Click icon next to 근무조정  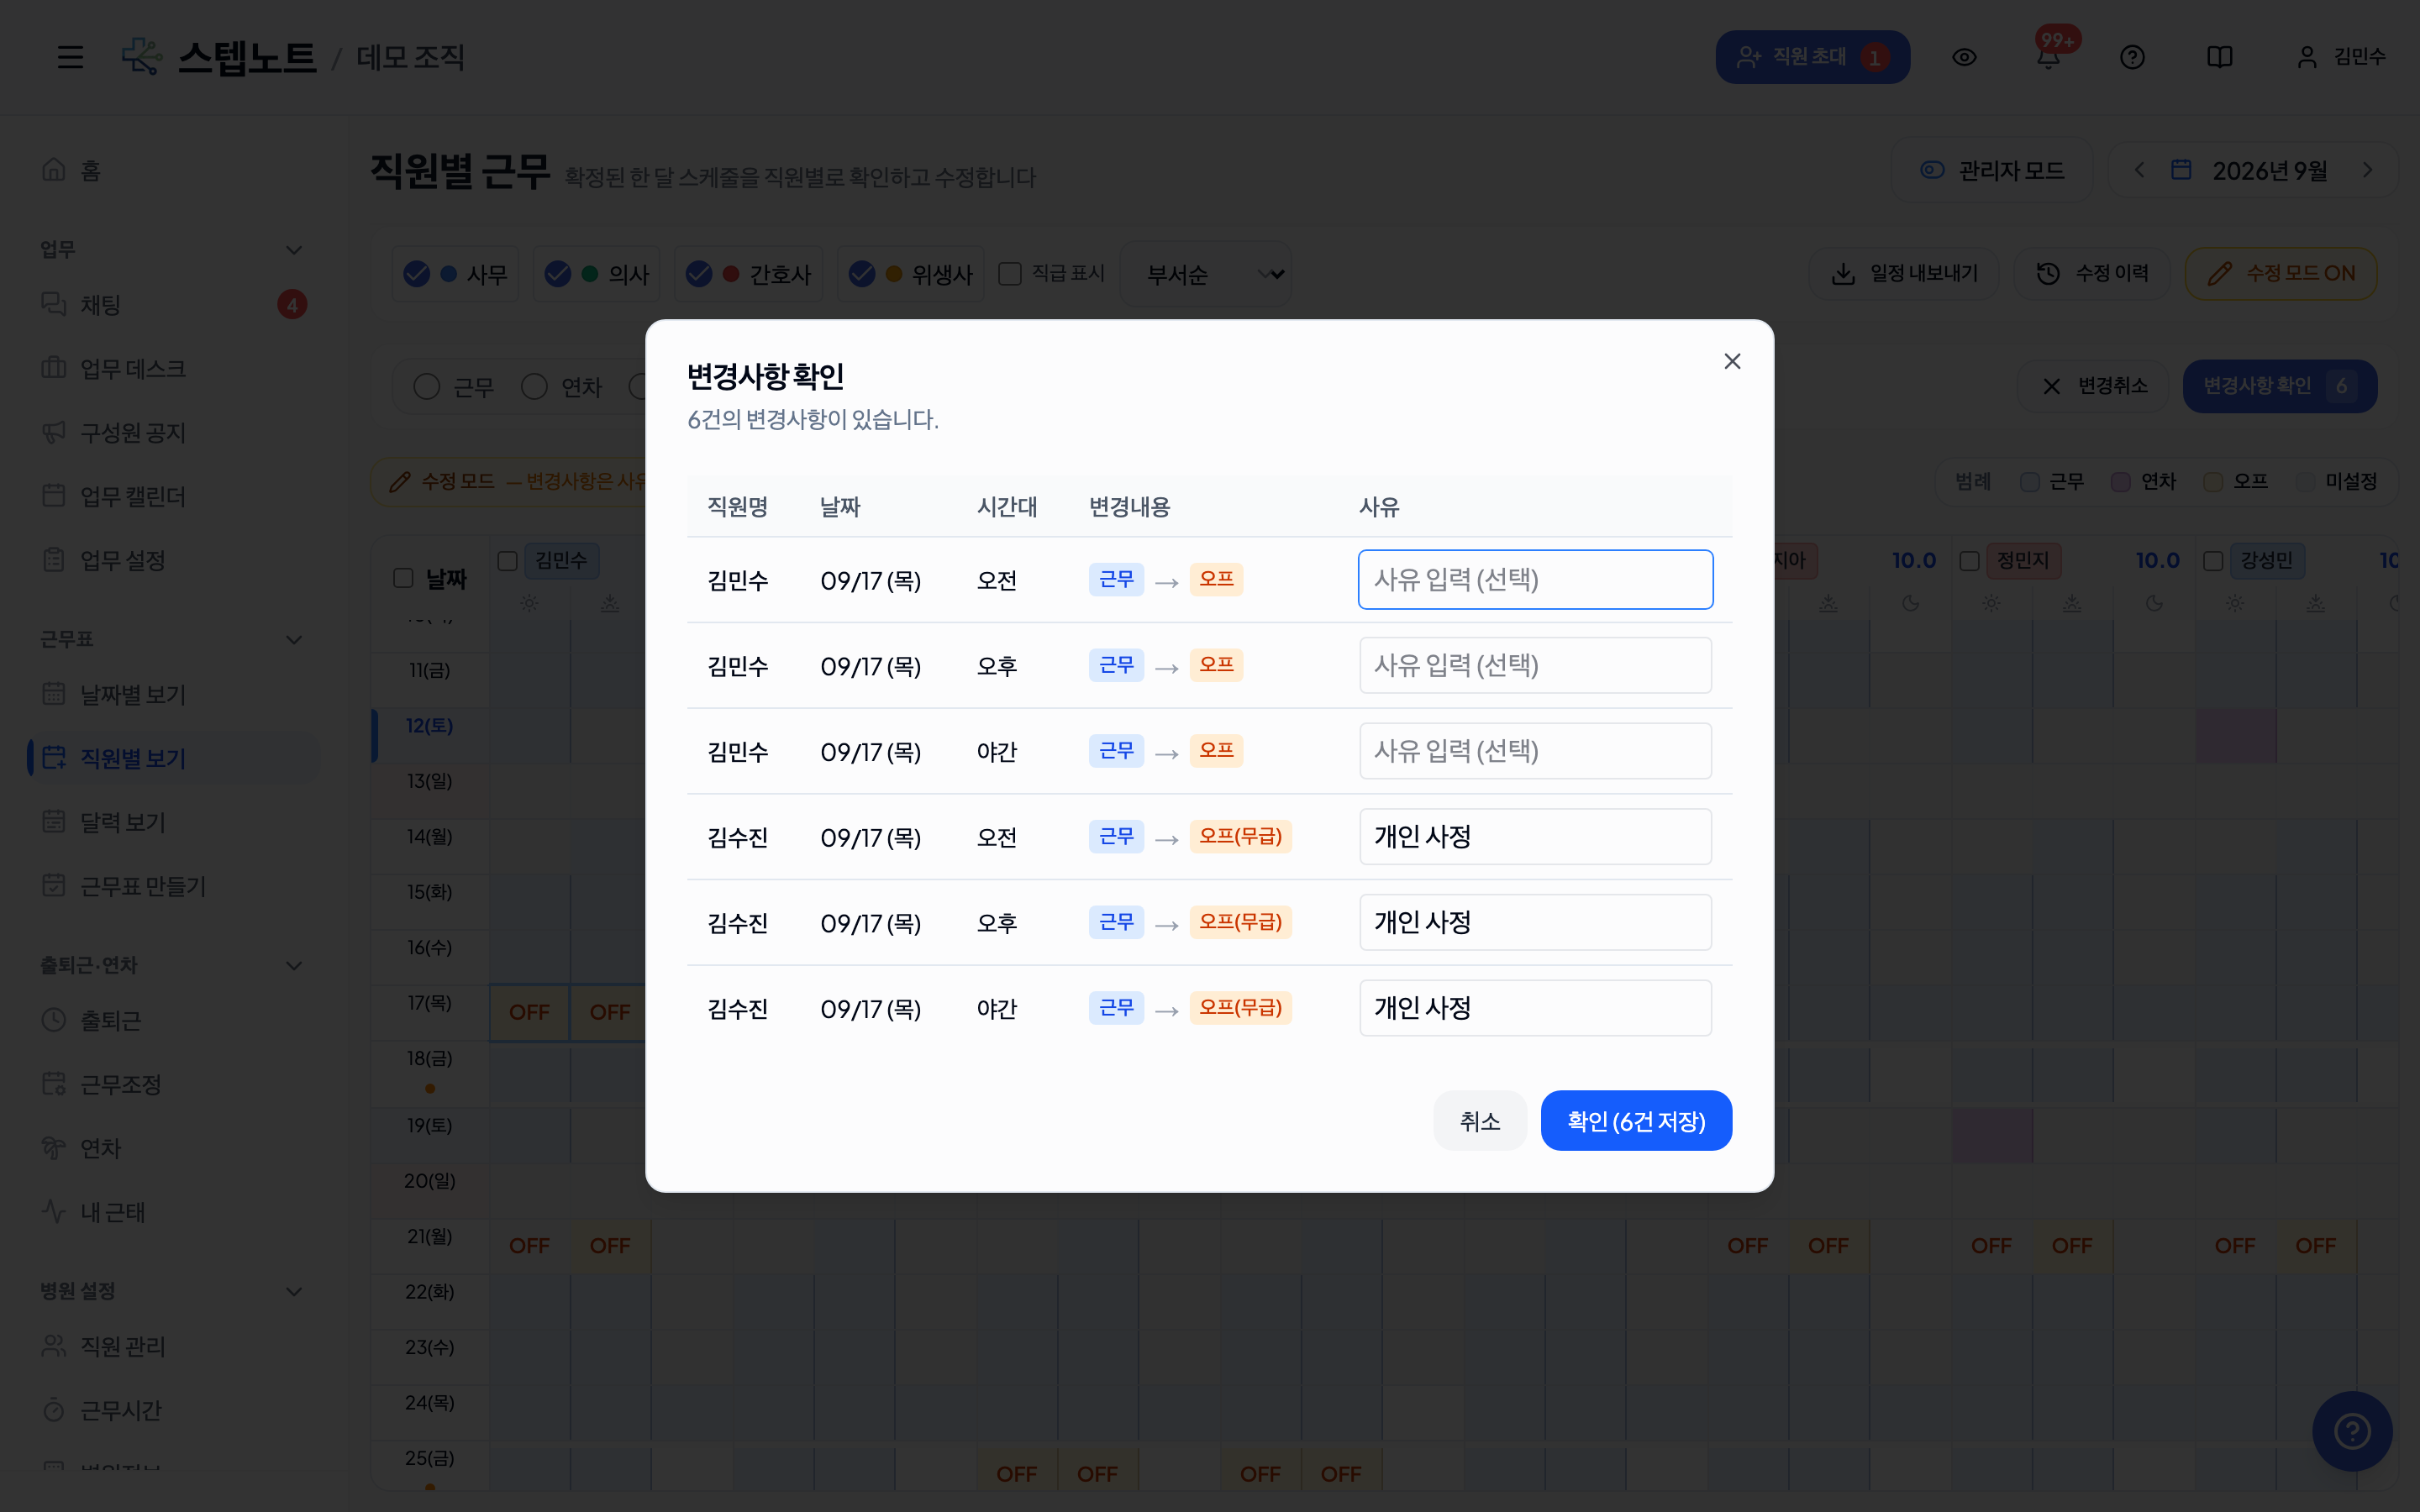coord(54,1084)
